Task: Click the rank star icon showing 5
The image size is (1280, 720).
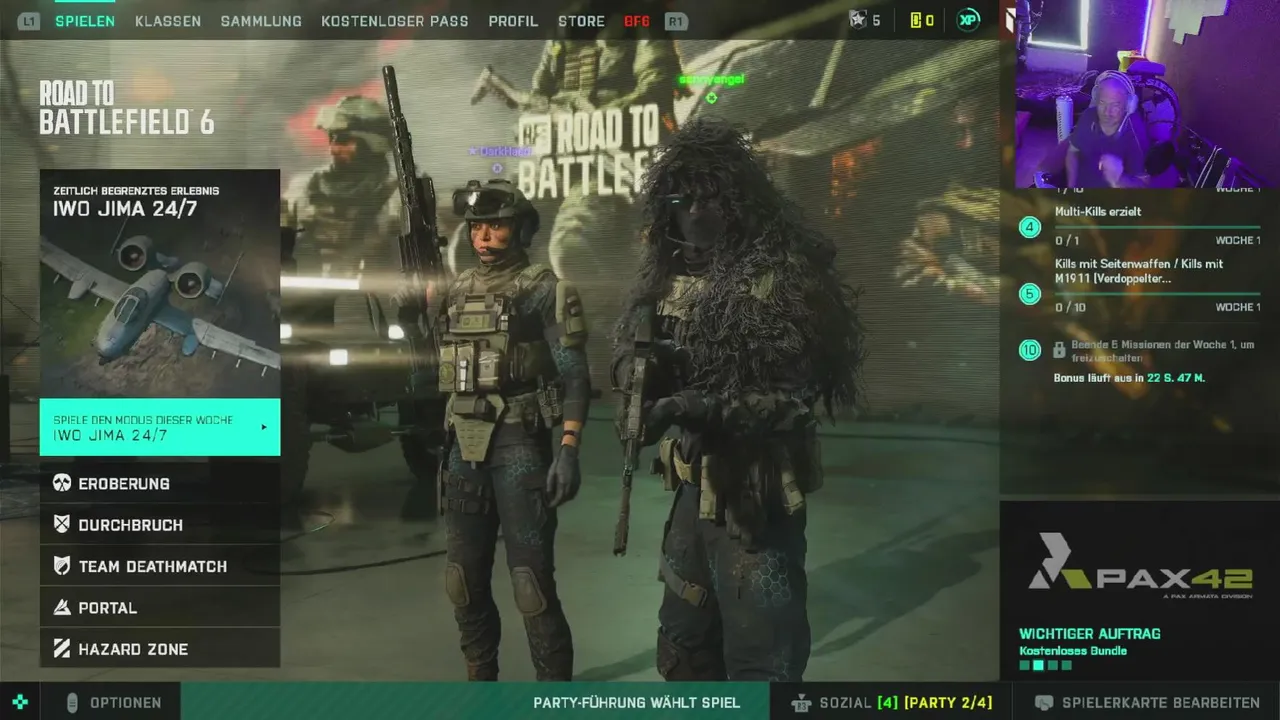Action: (x=857, y=20)
